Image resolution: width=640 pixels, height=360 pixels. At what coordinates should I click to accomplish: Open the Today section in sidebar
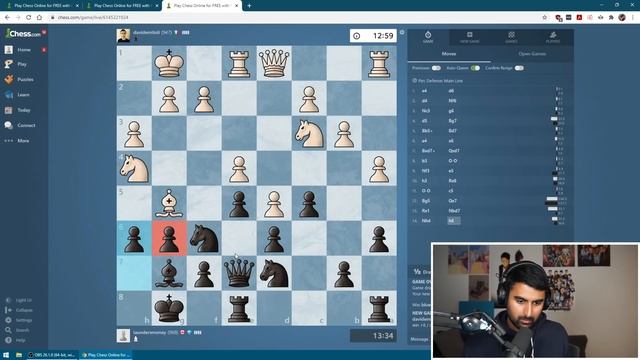(x=24, y=110)
